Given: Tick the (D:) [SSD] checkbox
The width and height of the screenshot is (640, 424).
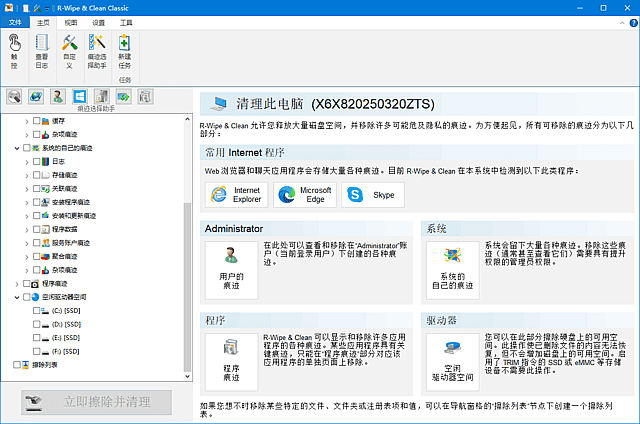Looking at the screenshot, I should (x=36, y=324).
